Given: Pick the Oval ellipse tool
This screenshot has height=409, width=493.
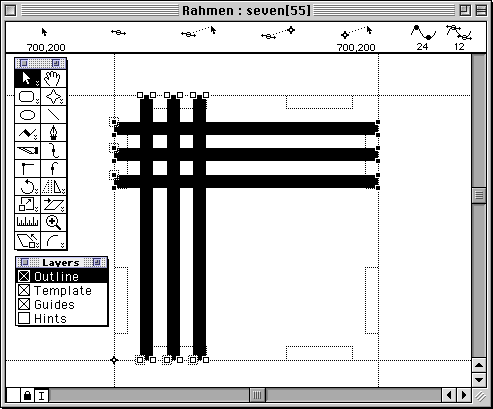Looking at the screenshot, I should [x=28, y=115].
